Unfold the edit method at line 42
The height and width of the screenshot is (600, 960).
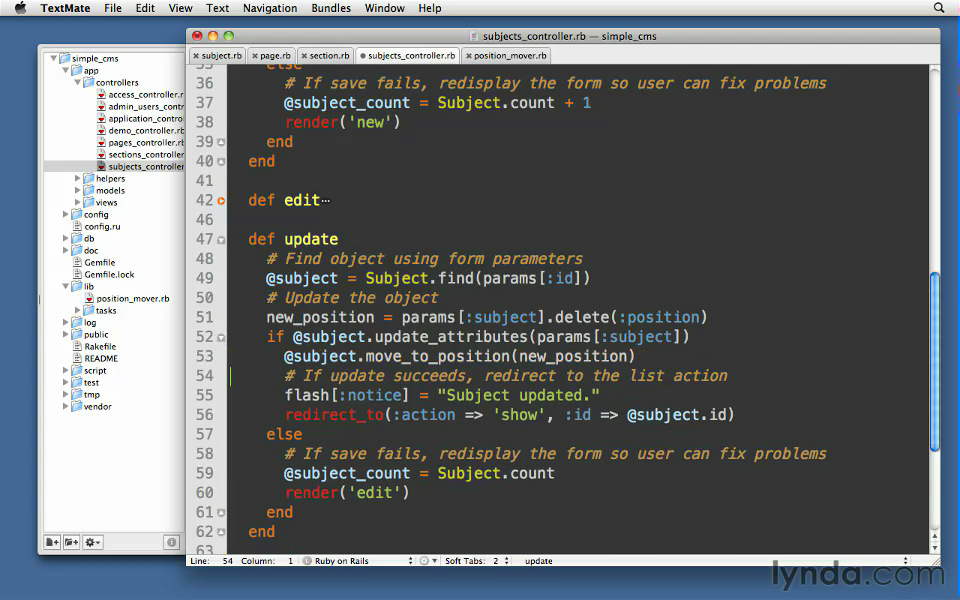(221, 200)
